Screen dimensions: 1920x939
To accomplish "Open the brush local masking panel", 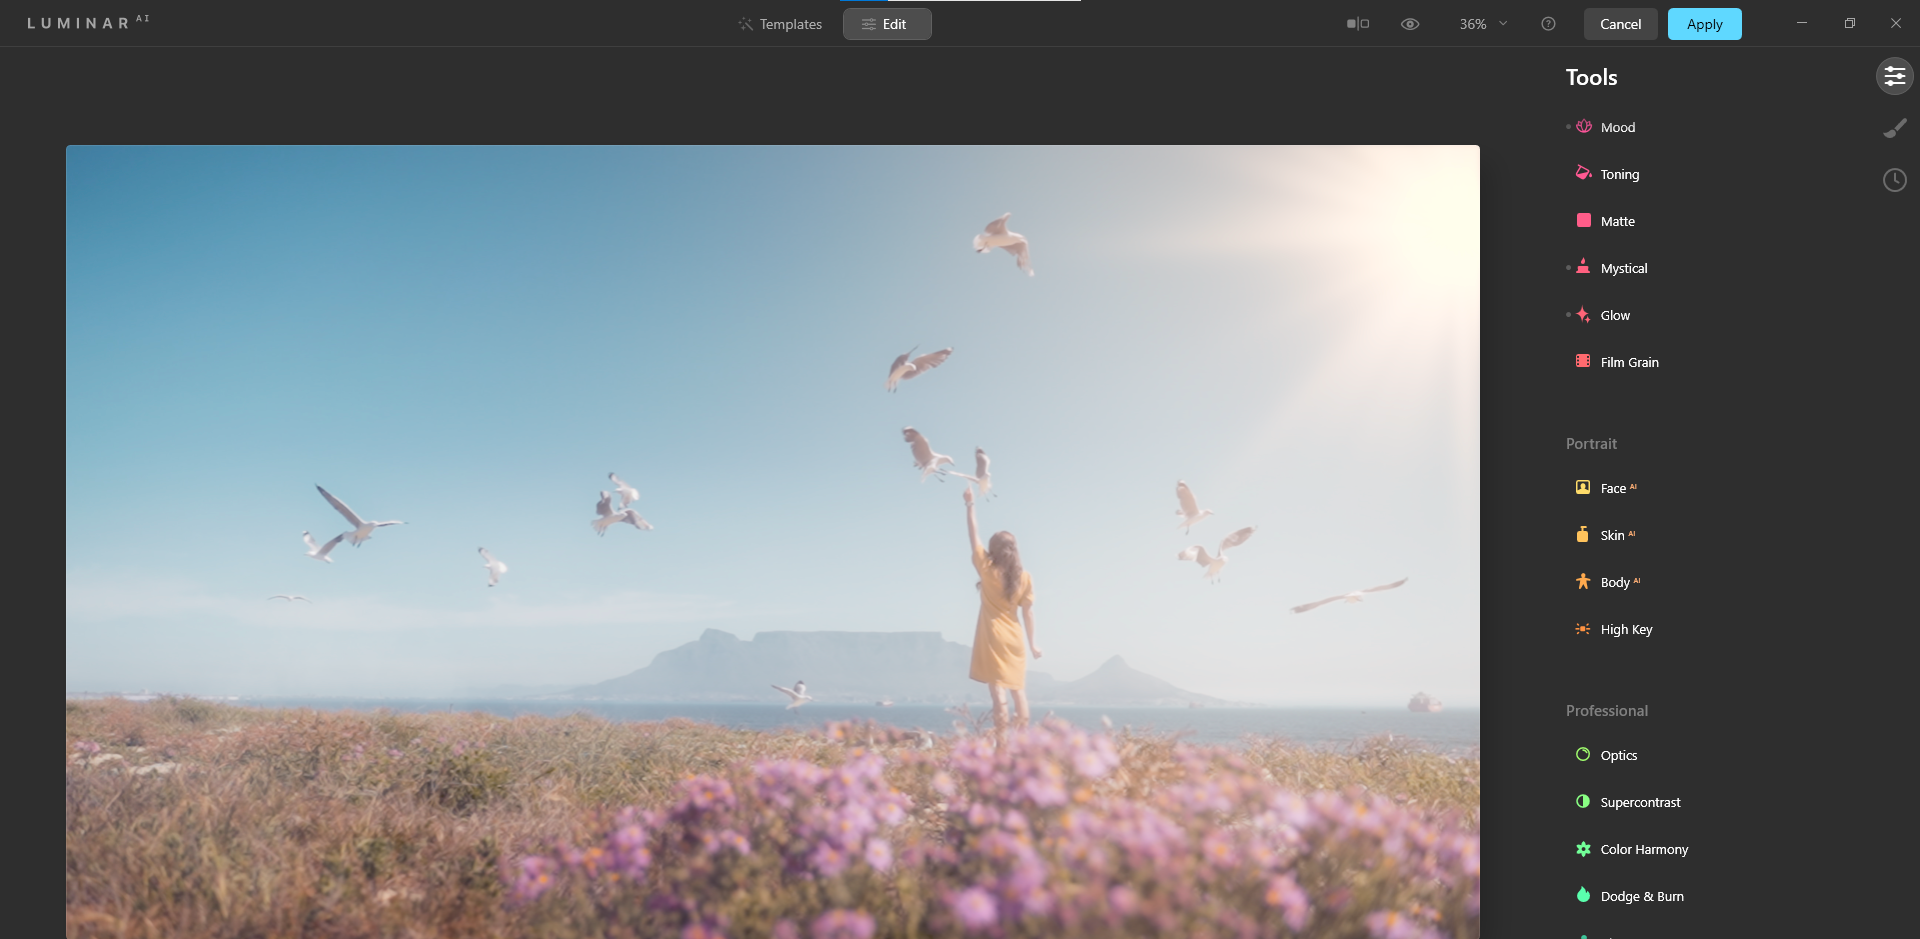I will click(1895, 128).
